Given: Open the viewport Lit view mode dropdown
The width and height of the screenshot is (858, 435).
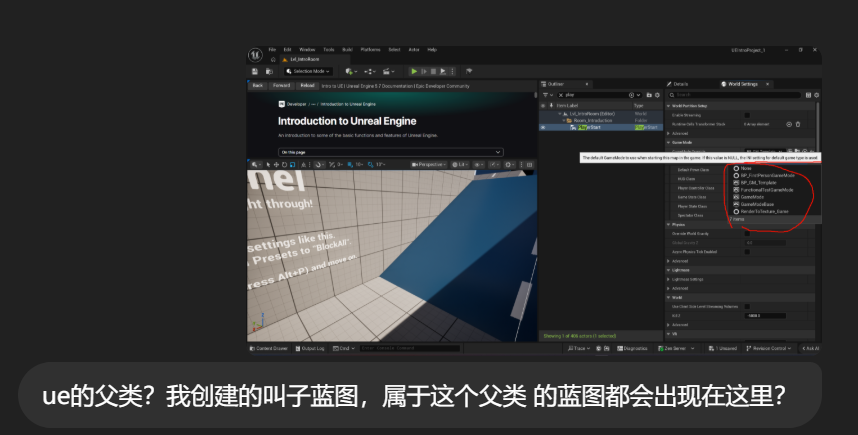Looking at the screenshot, I should (x=460, y=164).
